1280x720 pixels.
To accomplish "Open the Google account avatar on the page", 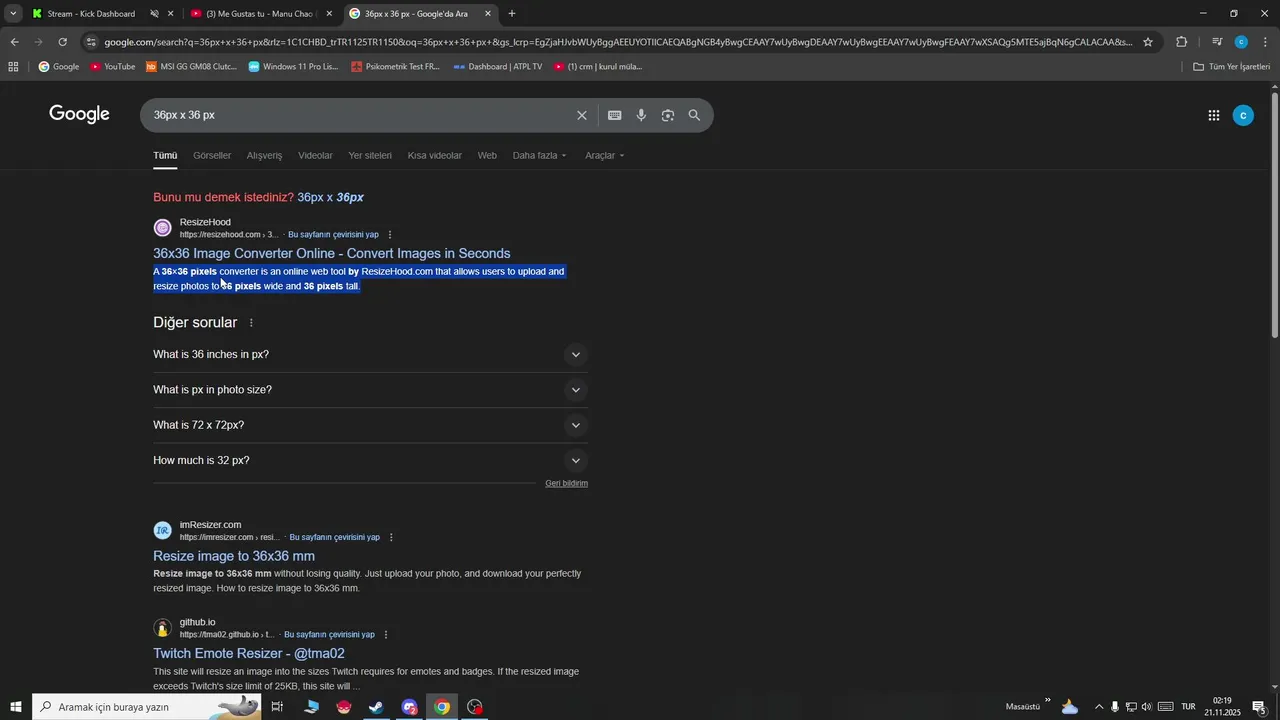I will [x=1243, y=115].
